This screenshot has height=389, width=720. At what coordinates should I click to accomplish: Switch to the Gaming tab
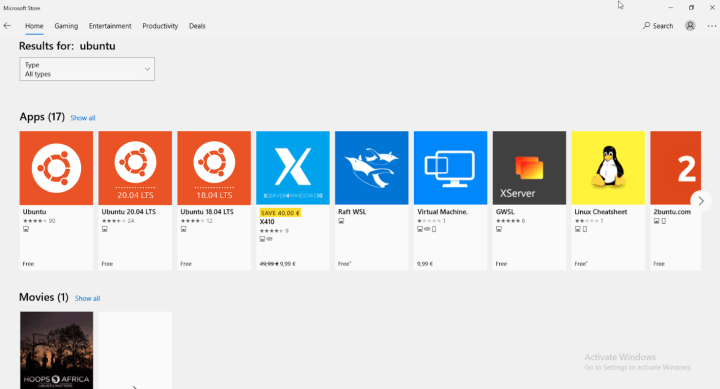[66, 26]
